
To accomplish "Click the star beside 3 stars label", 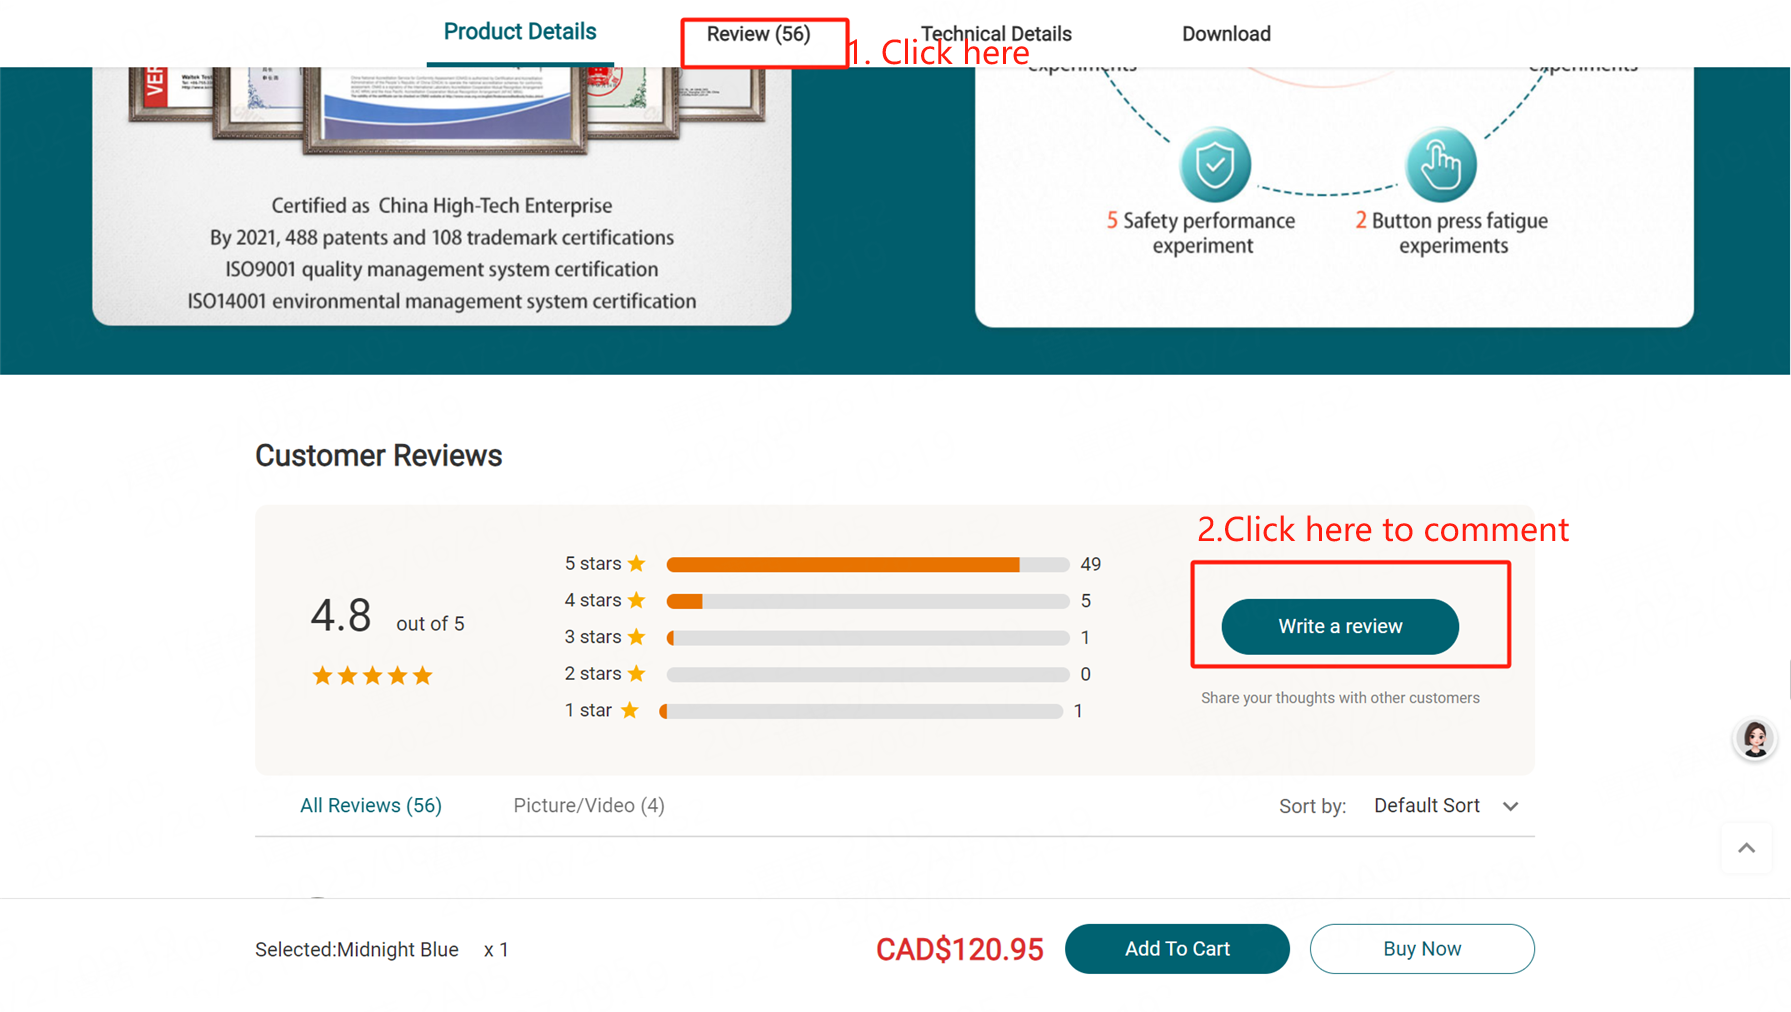I will tap(637, 637).
